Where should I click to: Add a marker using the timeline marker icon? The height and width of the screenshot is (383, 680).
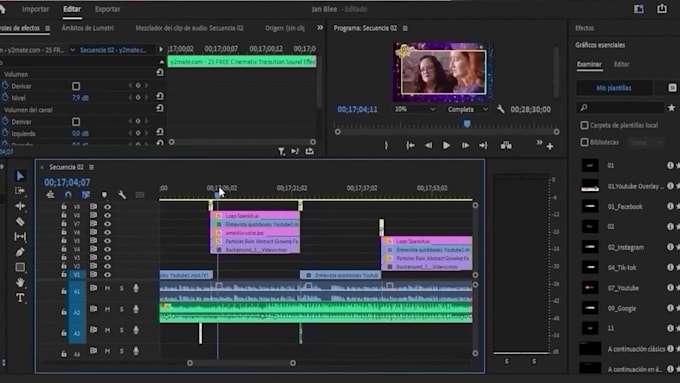click(104, 195)
